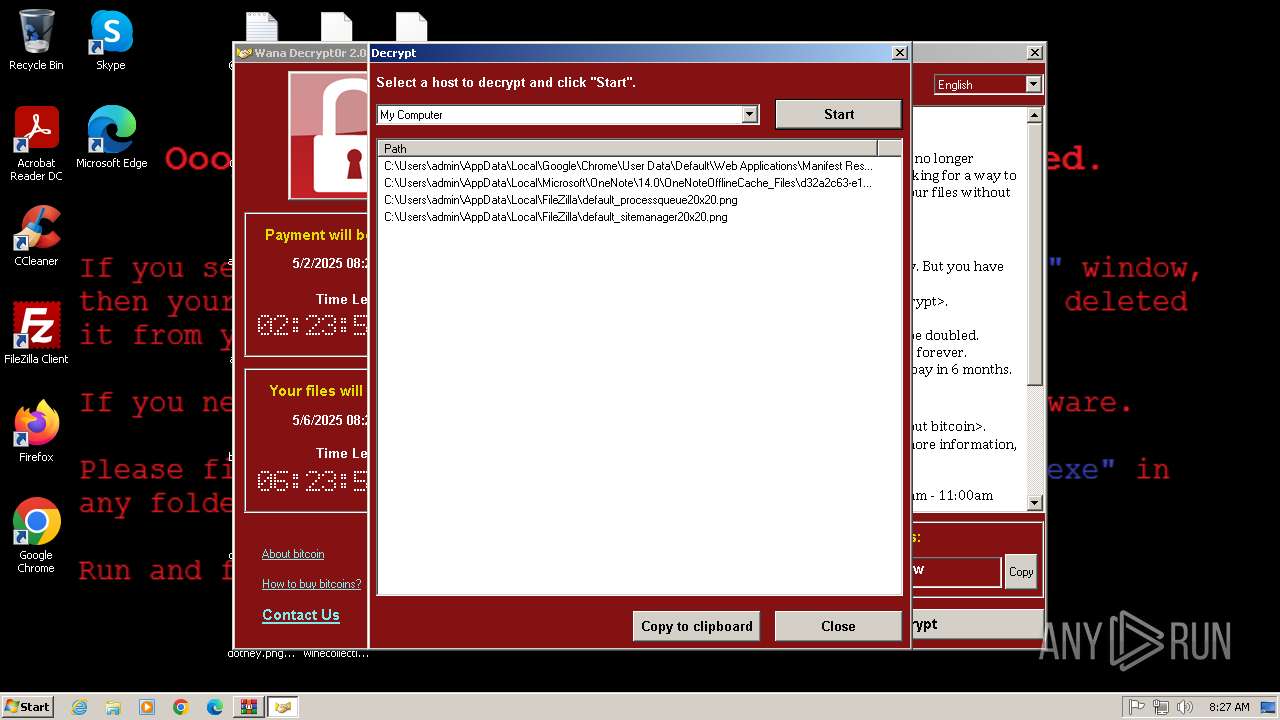Open File Explorer from taskbar
1280x720 pixels.
click(113, 707)
